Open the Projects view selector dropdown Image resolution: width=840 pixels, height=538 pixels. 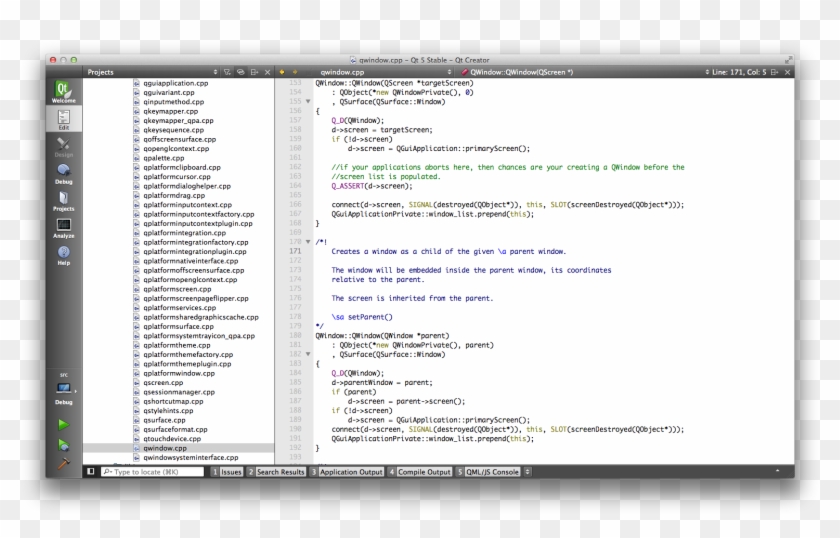[152, 72]
